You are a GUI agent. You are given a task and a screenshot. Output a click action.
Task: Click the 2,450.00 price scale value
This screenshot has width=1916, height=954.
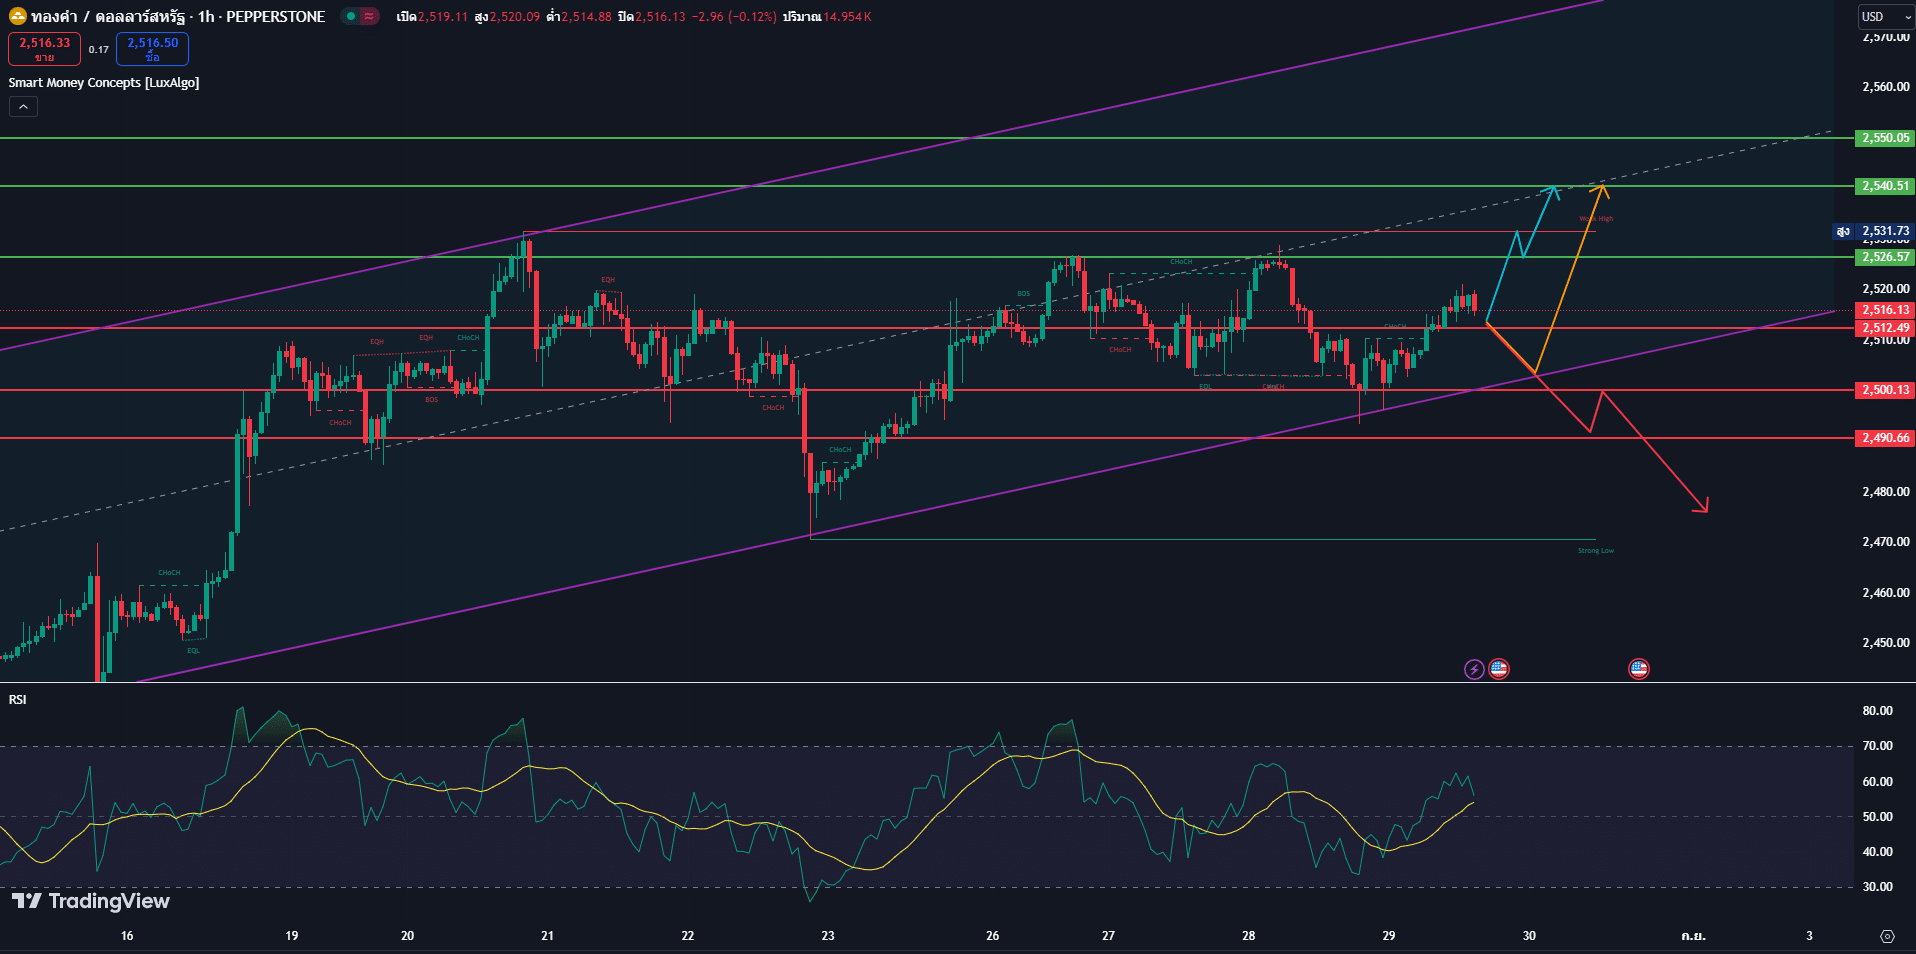click(1885, 643)
